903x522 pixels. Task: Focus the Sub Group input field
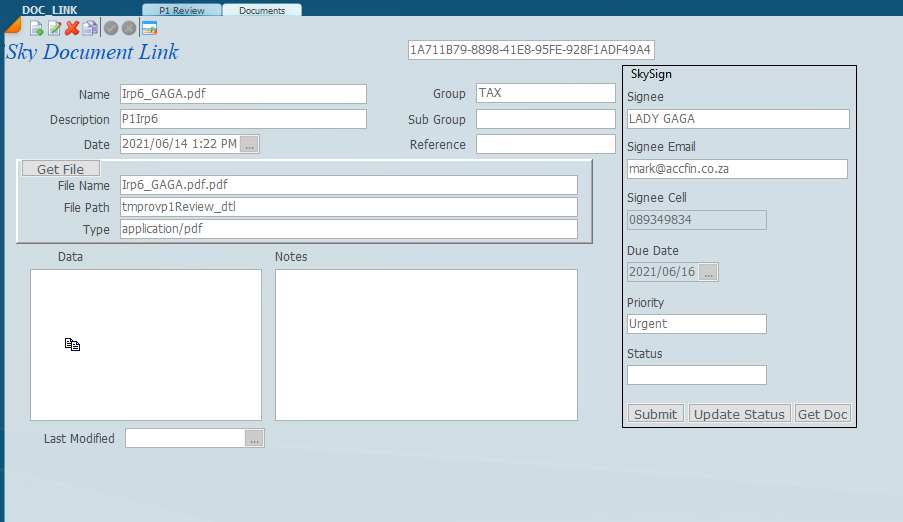click(x=545, y=119)
